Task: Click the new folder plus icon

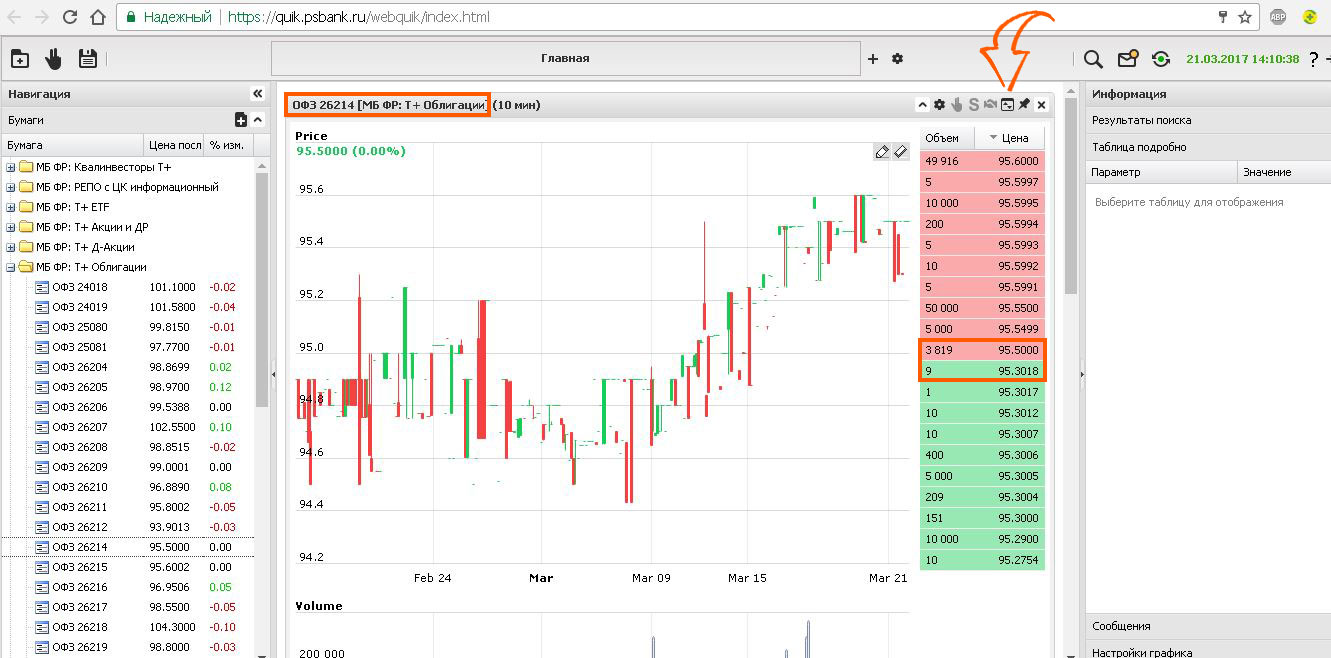Action: 19,59
